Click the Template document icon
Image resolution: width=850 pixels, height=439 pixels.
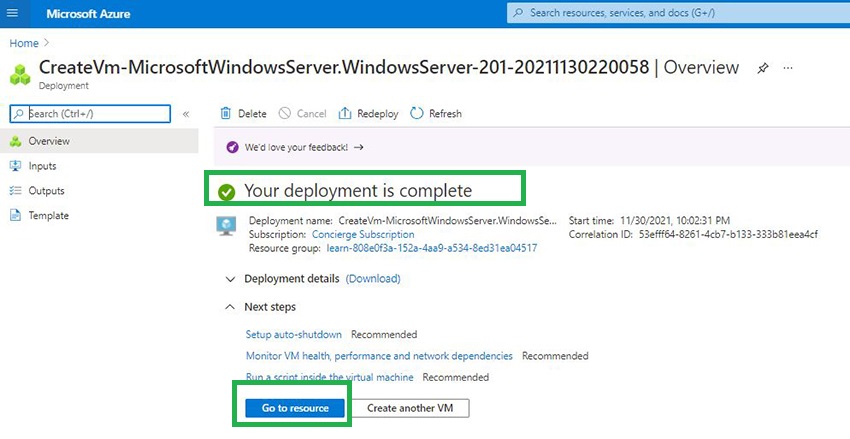15,215
